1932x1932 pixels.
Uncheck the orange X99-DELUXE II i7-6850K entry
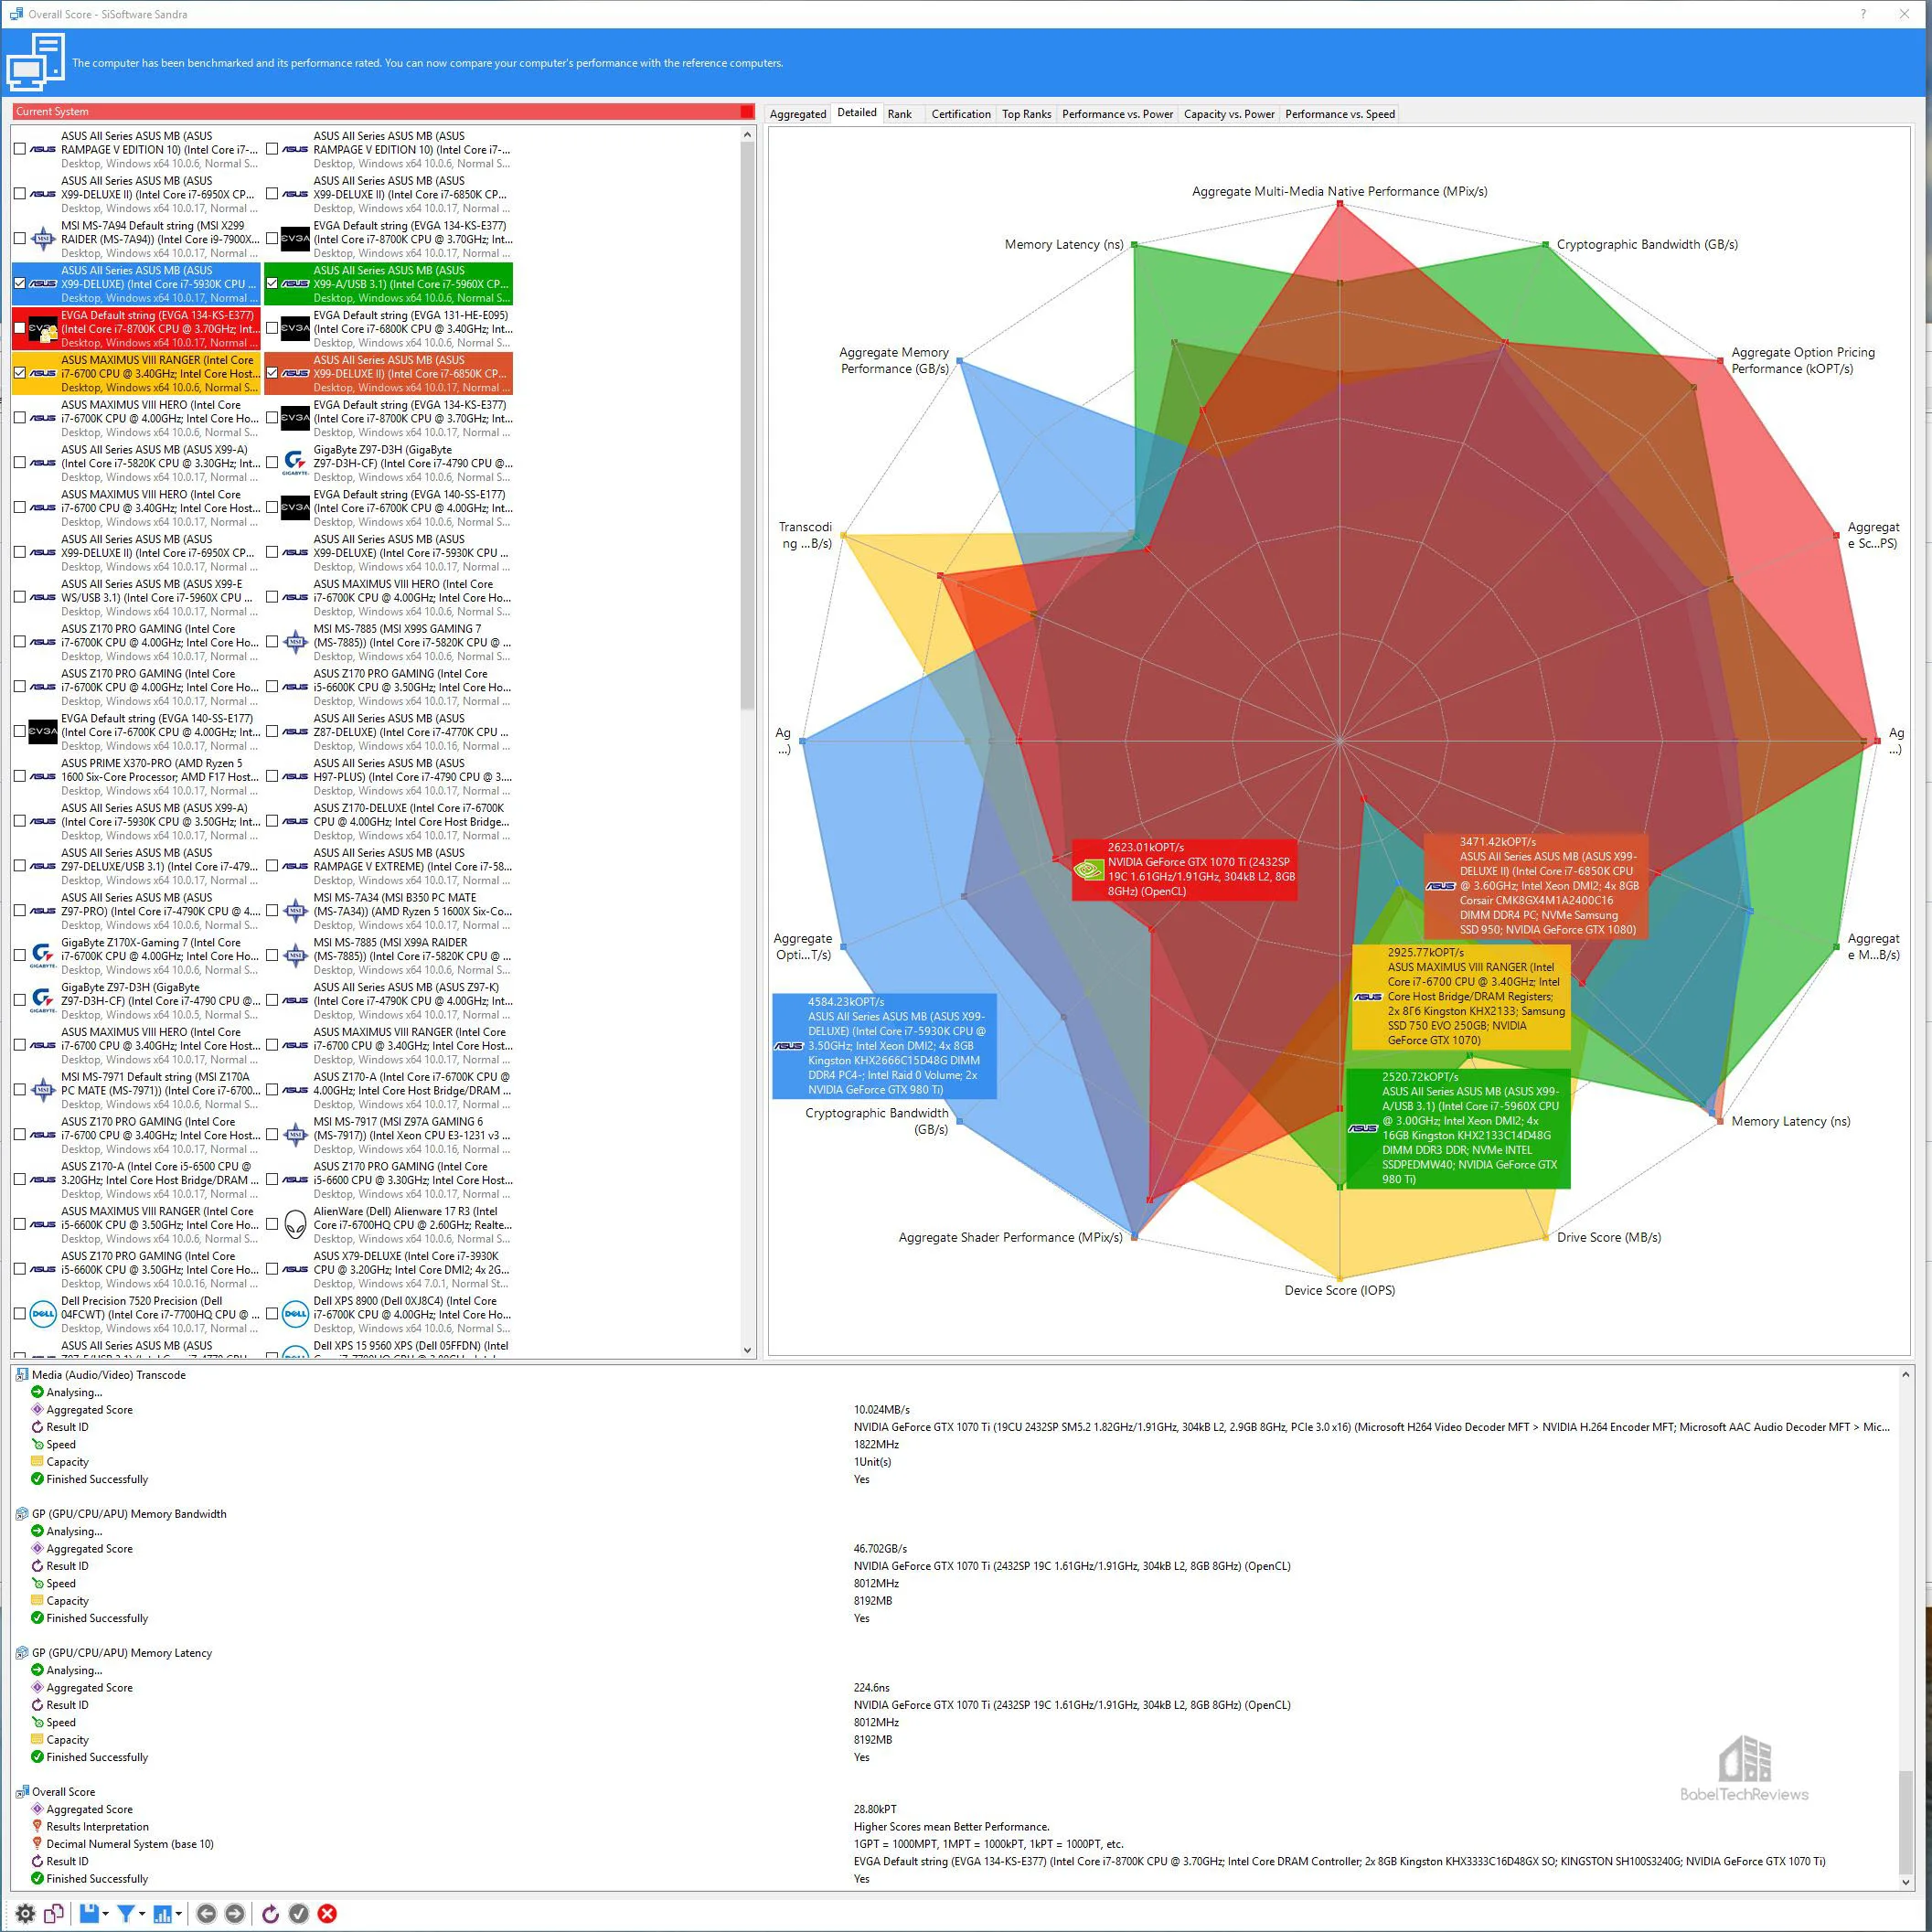click(272, 373)
